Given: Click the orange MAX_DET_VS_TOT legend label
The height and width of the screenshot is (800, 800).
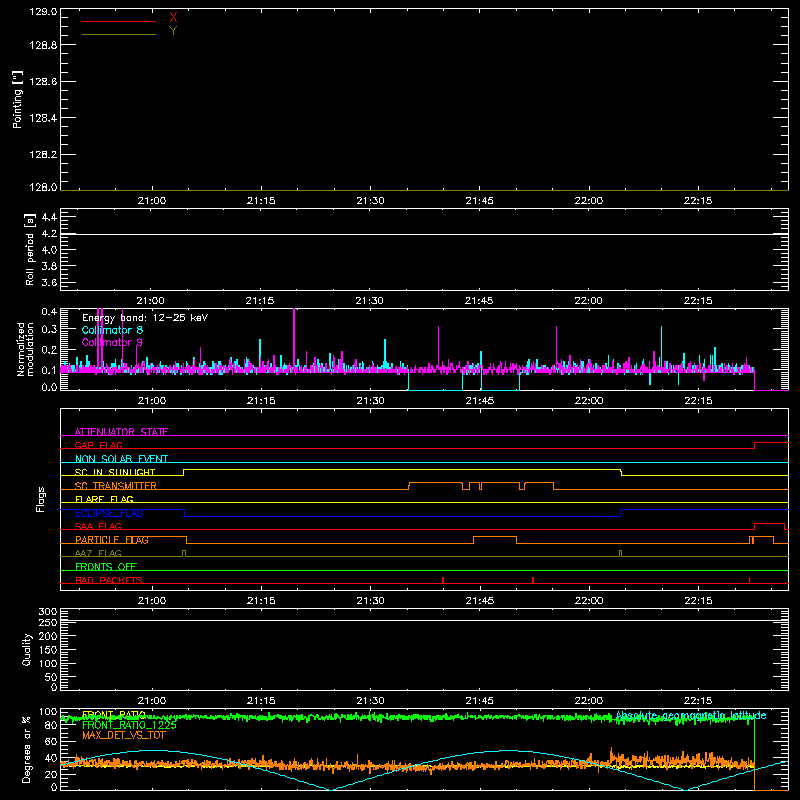Looking at the screenshot, I should click(124, 735).
